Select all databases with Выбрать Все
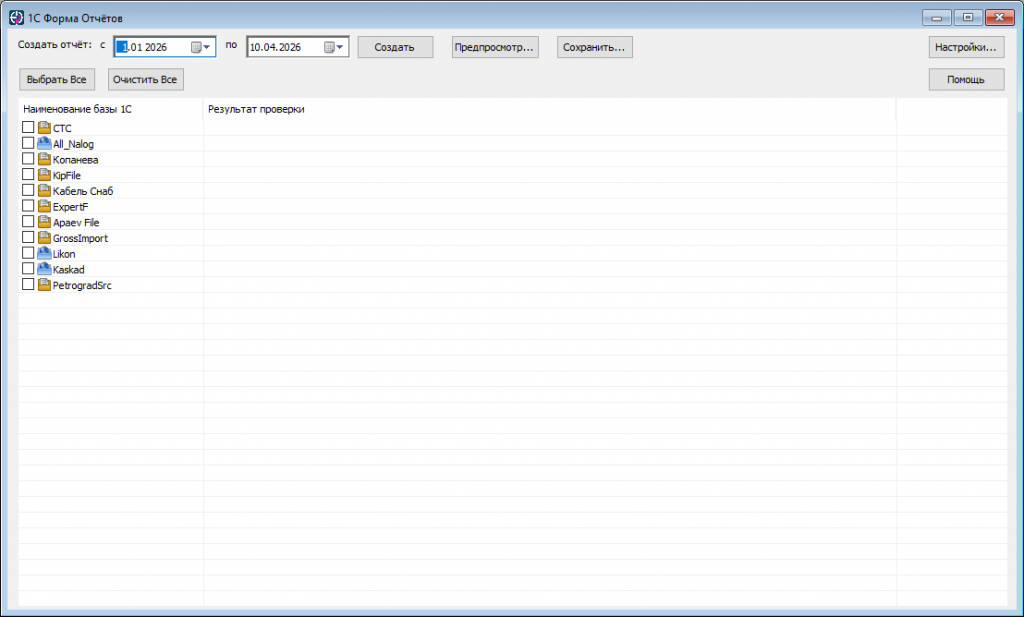Screen dimensions: 1024x617 [x=57, y=80]
